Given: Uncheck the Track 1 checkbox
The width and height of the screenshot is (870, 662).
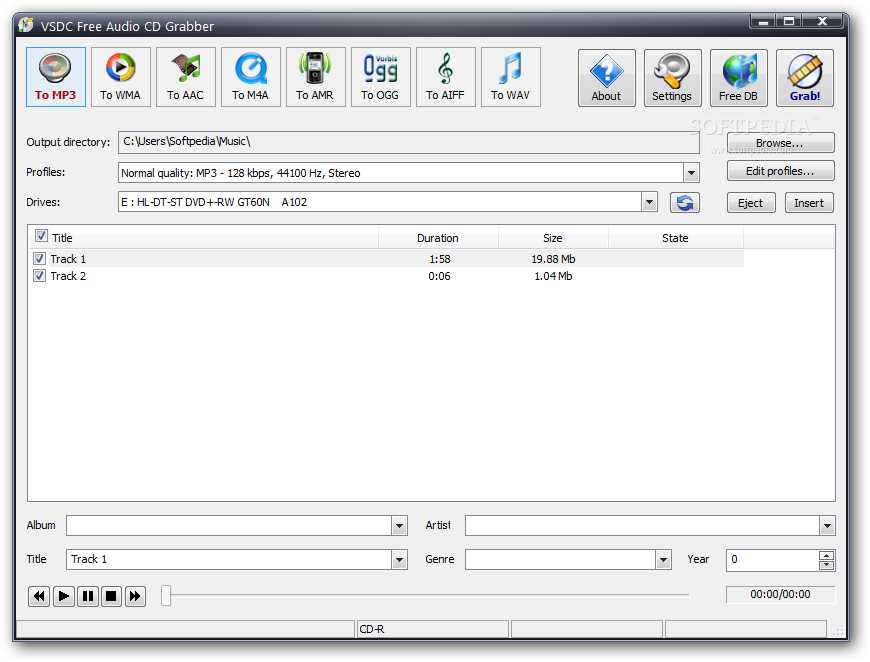Looking at the screenshot, I should point(39,259).
